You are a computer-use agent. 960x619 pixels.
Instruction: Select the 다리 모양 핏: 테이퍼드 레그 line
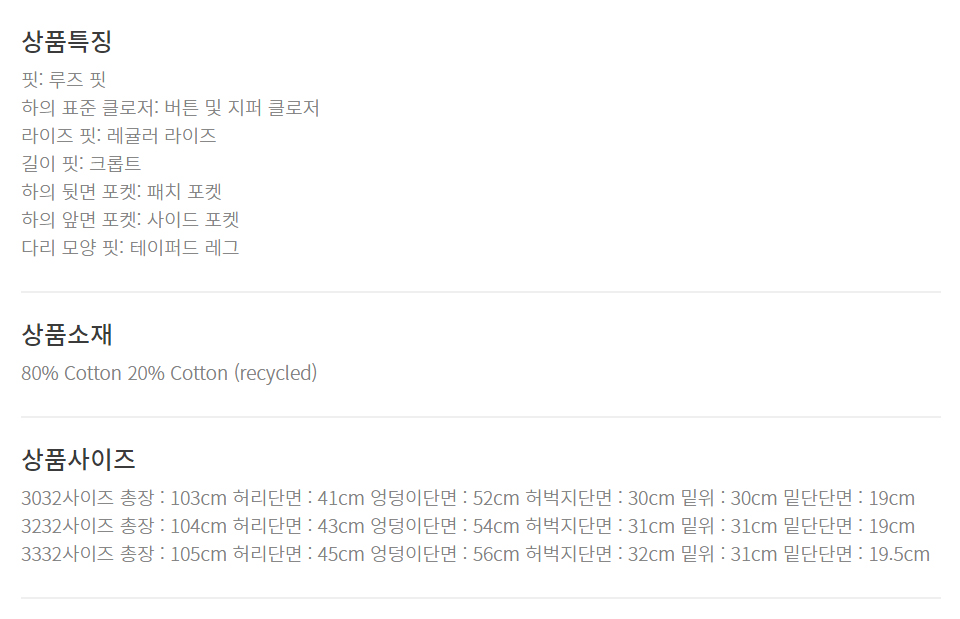tap(130, 248)
